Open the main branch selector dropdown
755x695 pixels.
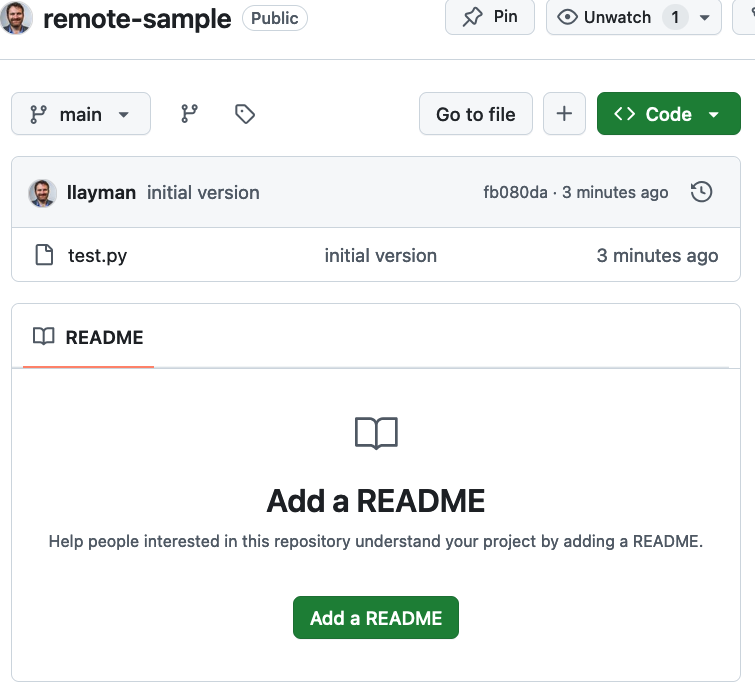(81, 114)
